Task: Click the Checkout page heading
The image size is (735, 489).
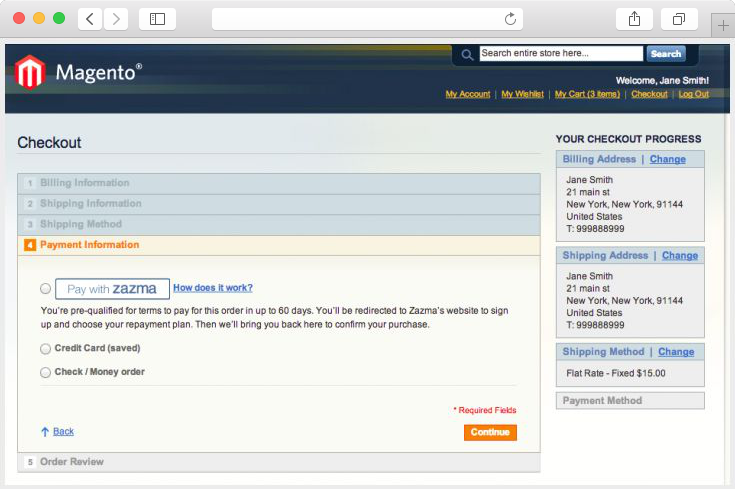Action: coord(49,143)
